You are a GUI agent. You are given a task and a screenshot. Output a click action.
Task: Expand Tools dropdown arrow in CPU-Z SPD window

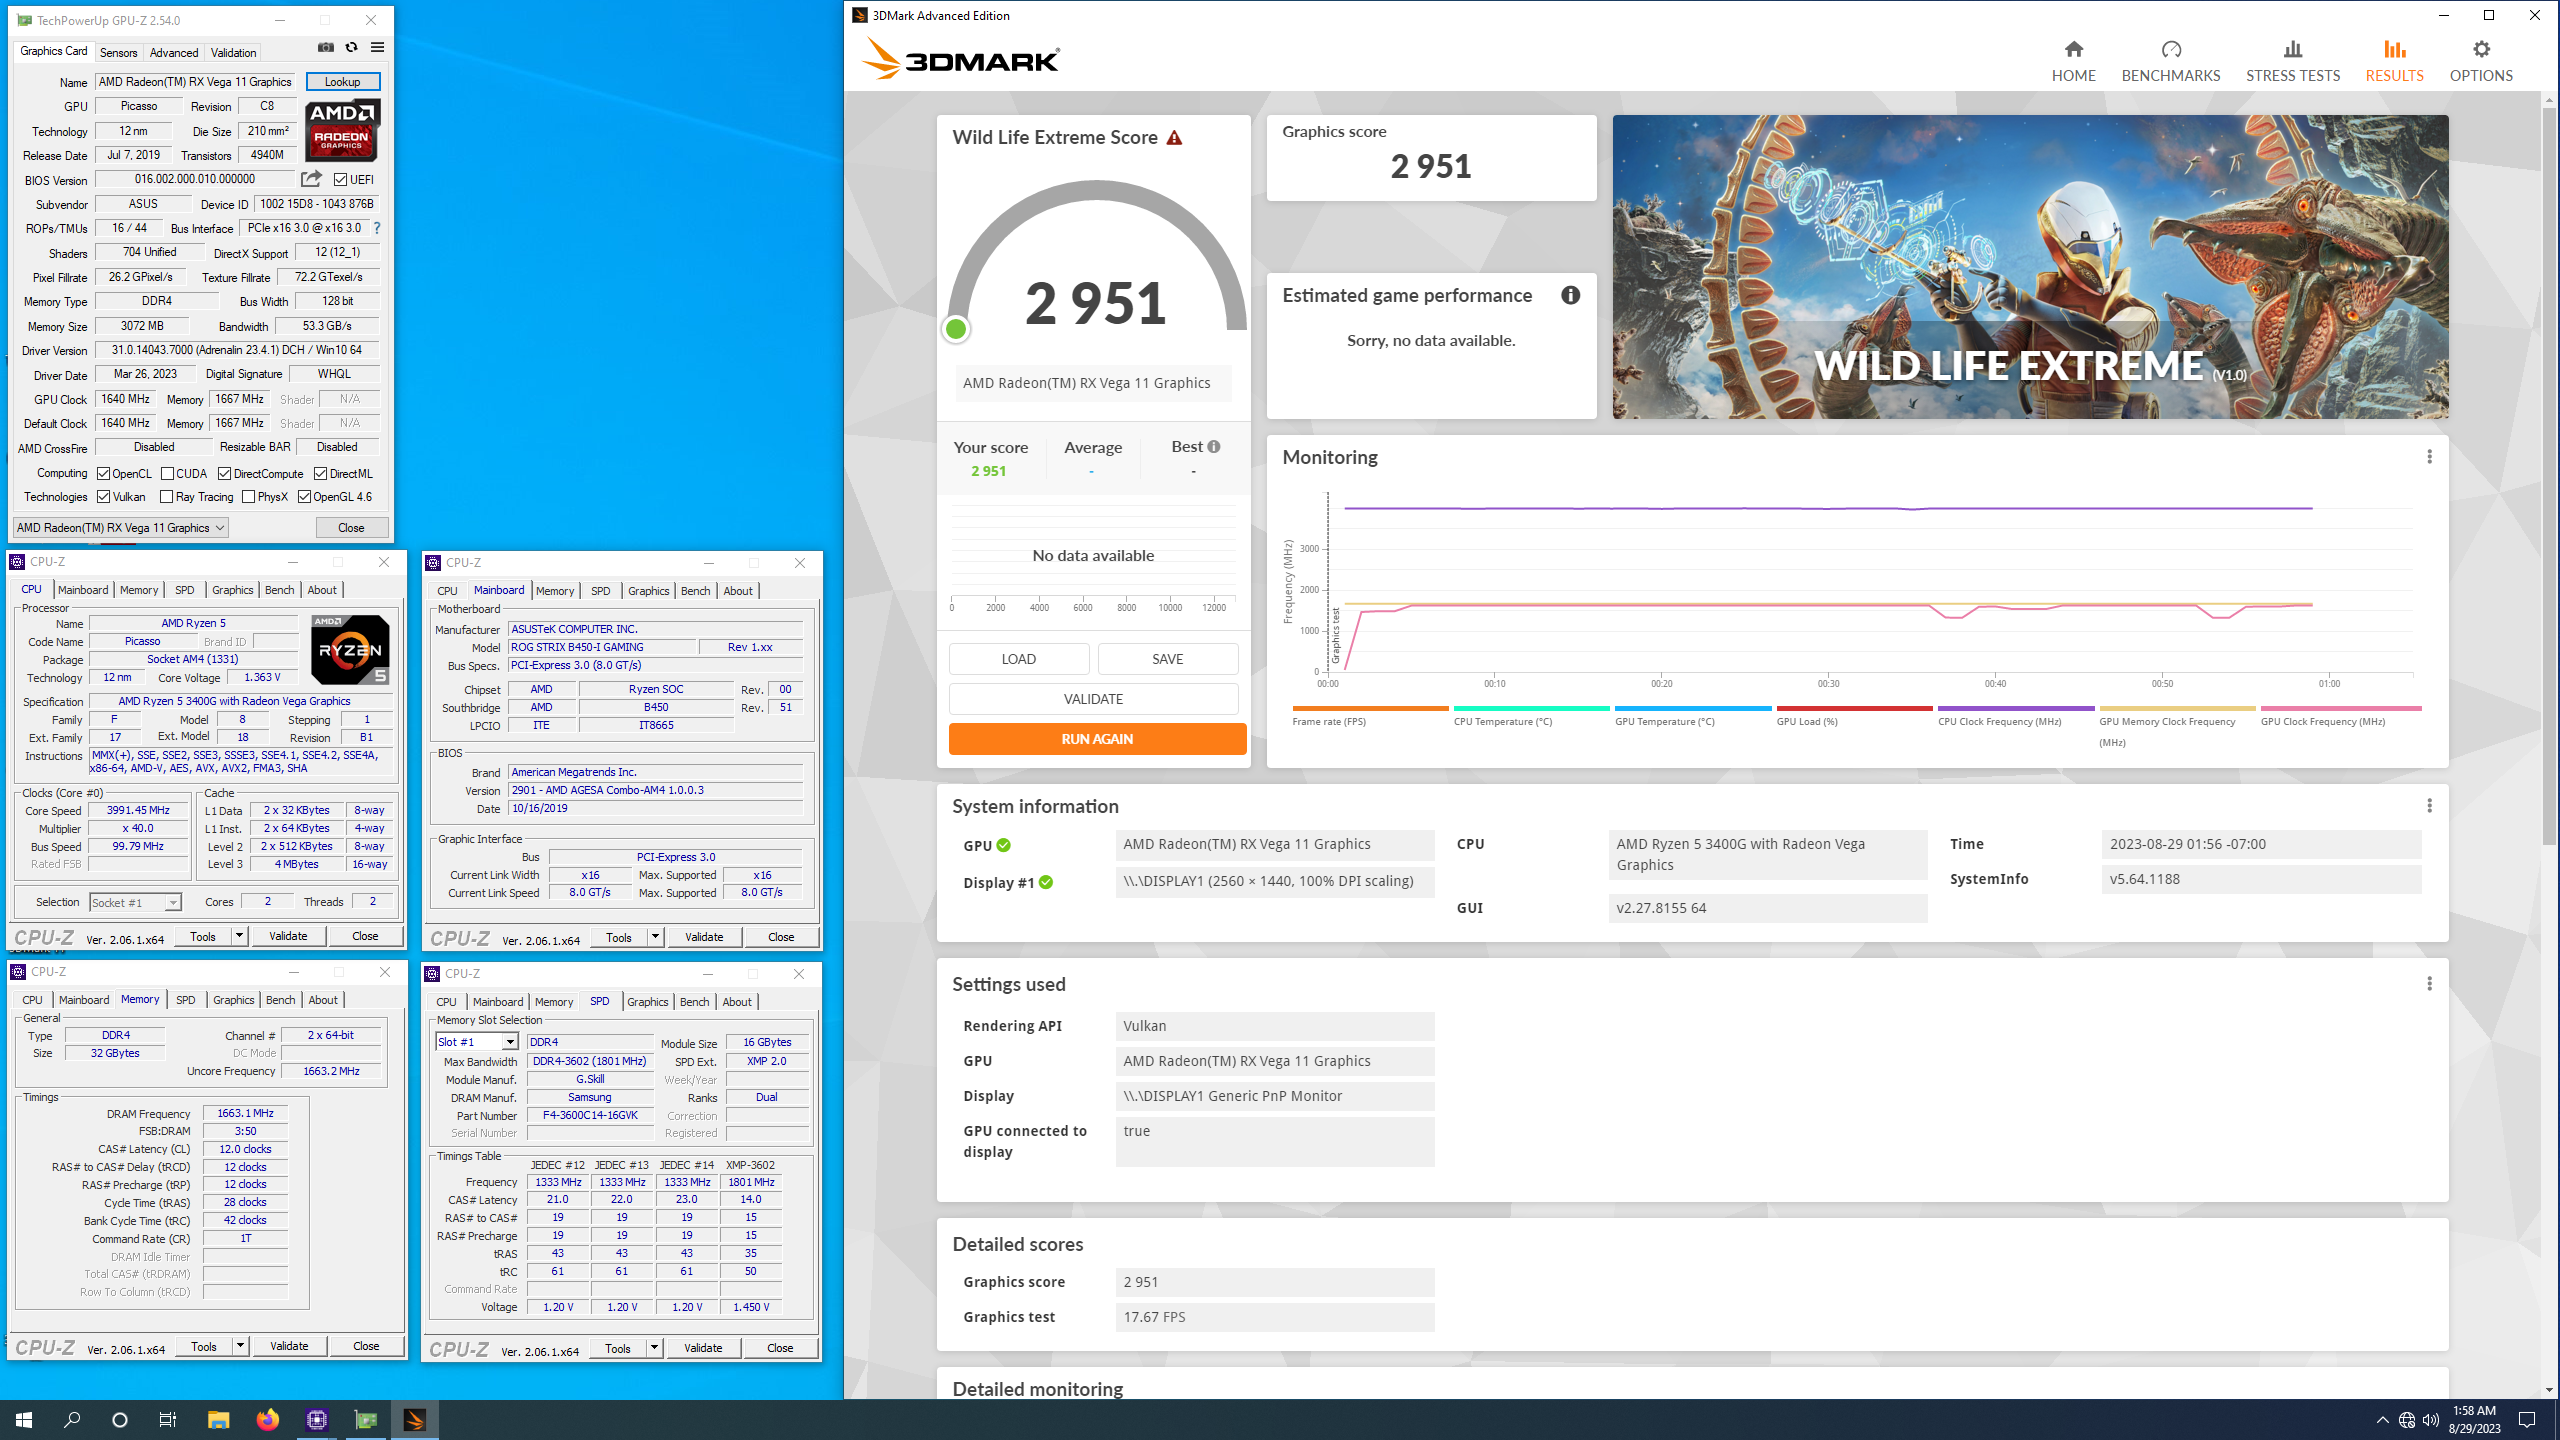point(654,1348)
